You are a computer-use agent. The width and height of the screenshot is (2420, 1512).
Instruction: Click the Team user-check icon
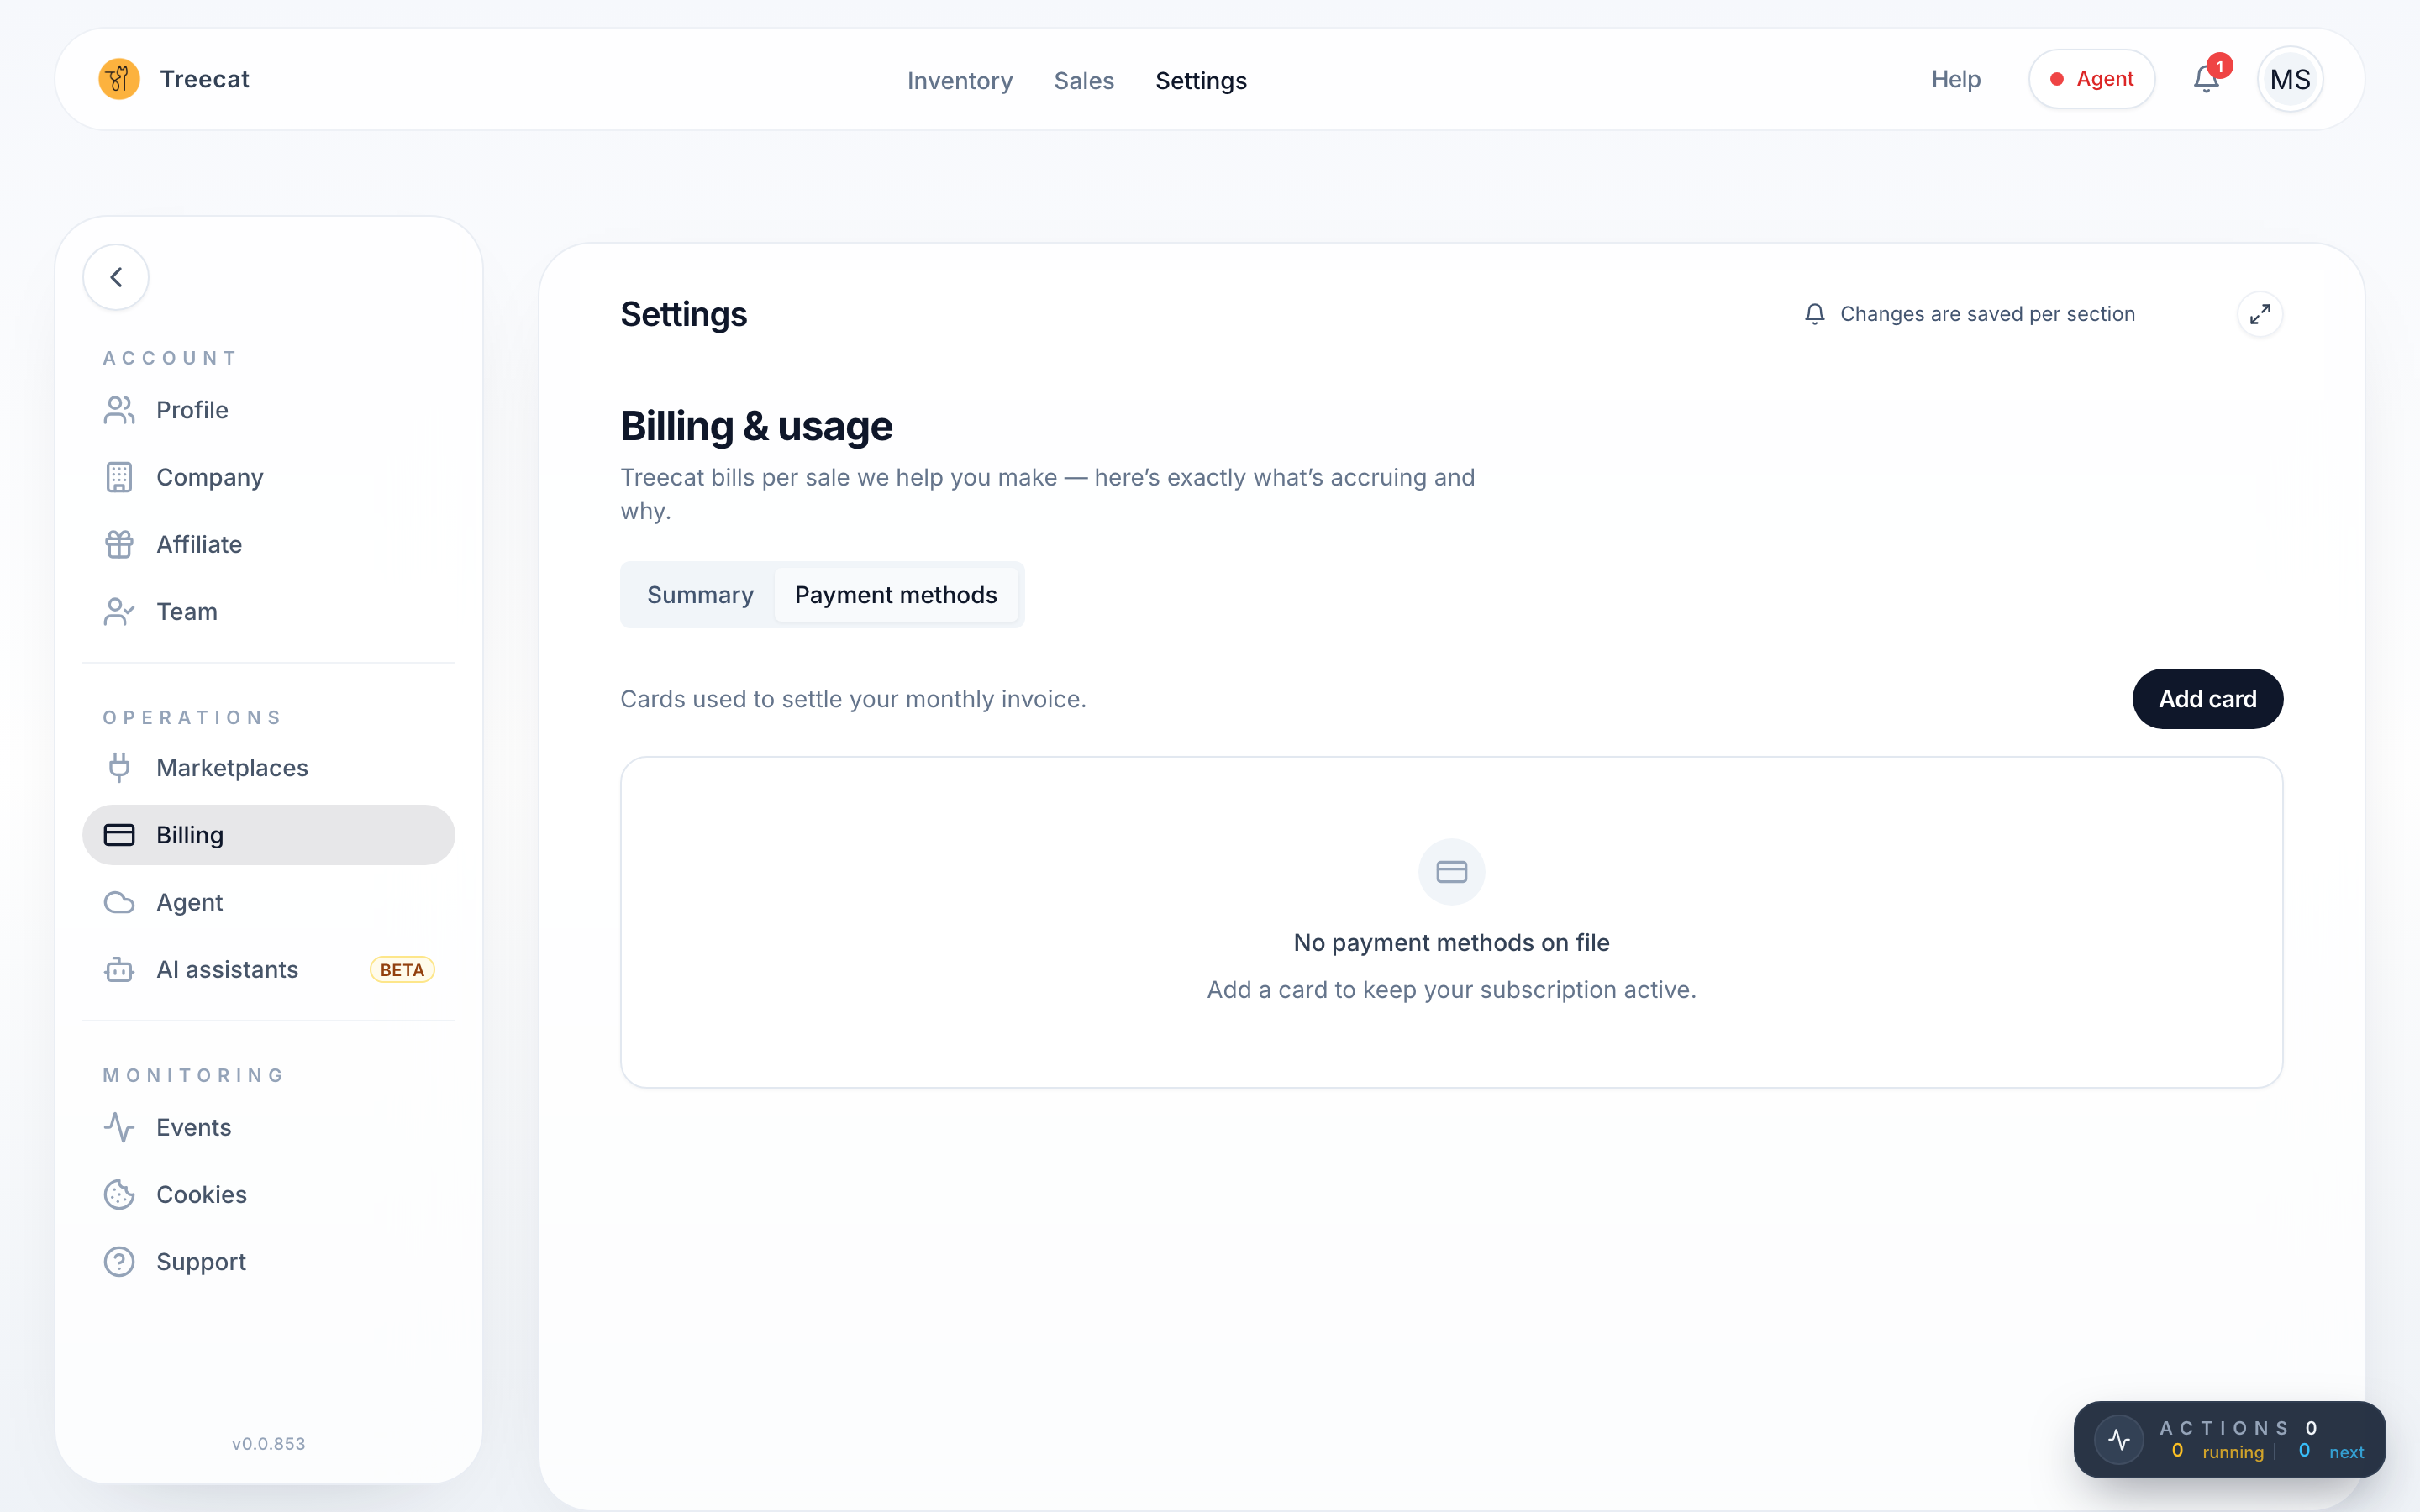click(x=119, y=611)
